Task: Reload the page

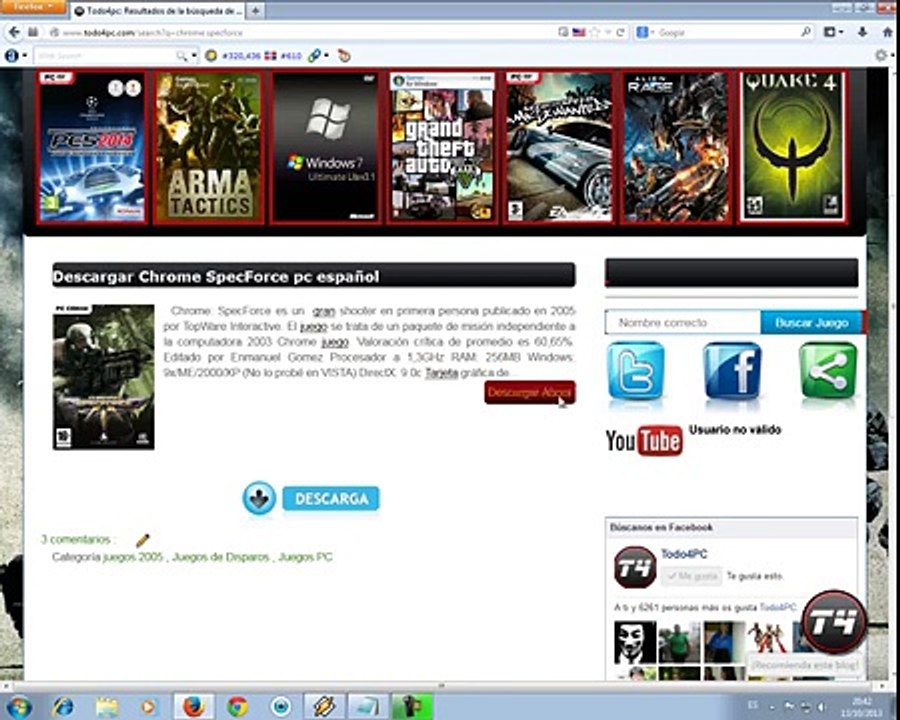Action: point(620,33)
